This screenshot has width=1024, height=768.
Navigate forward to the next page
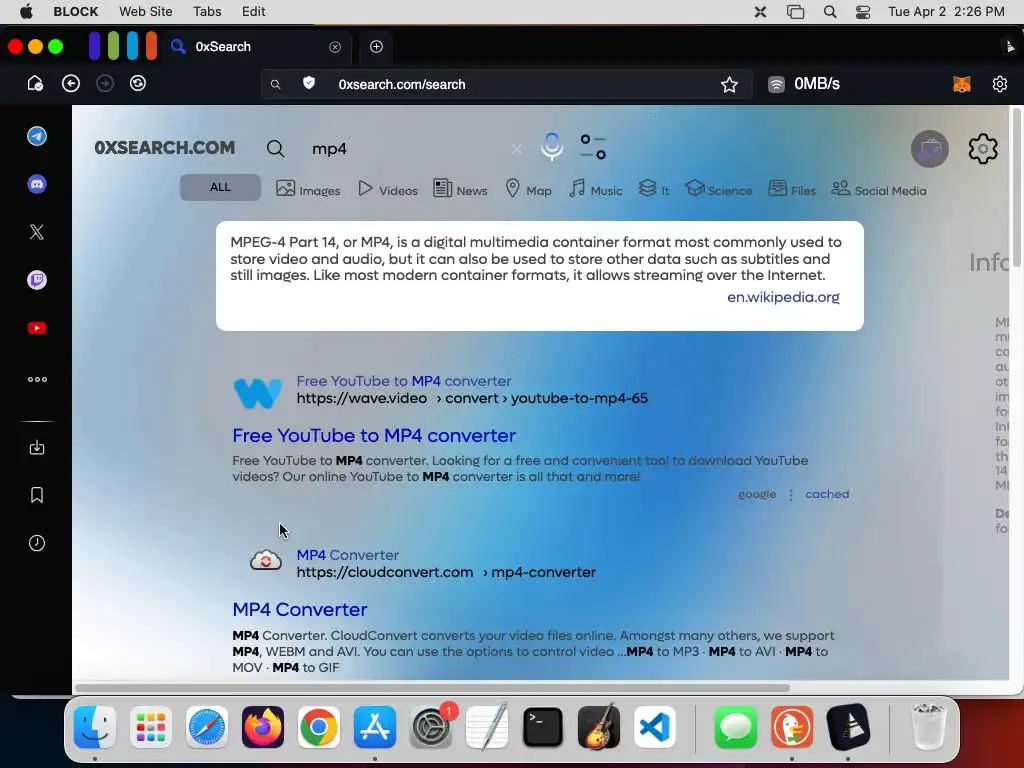tap(104, 84)
